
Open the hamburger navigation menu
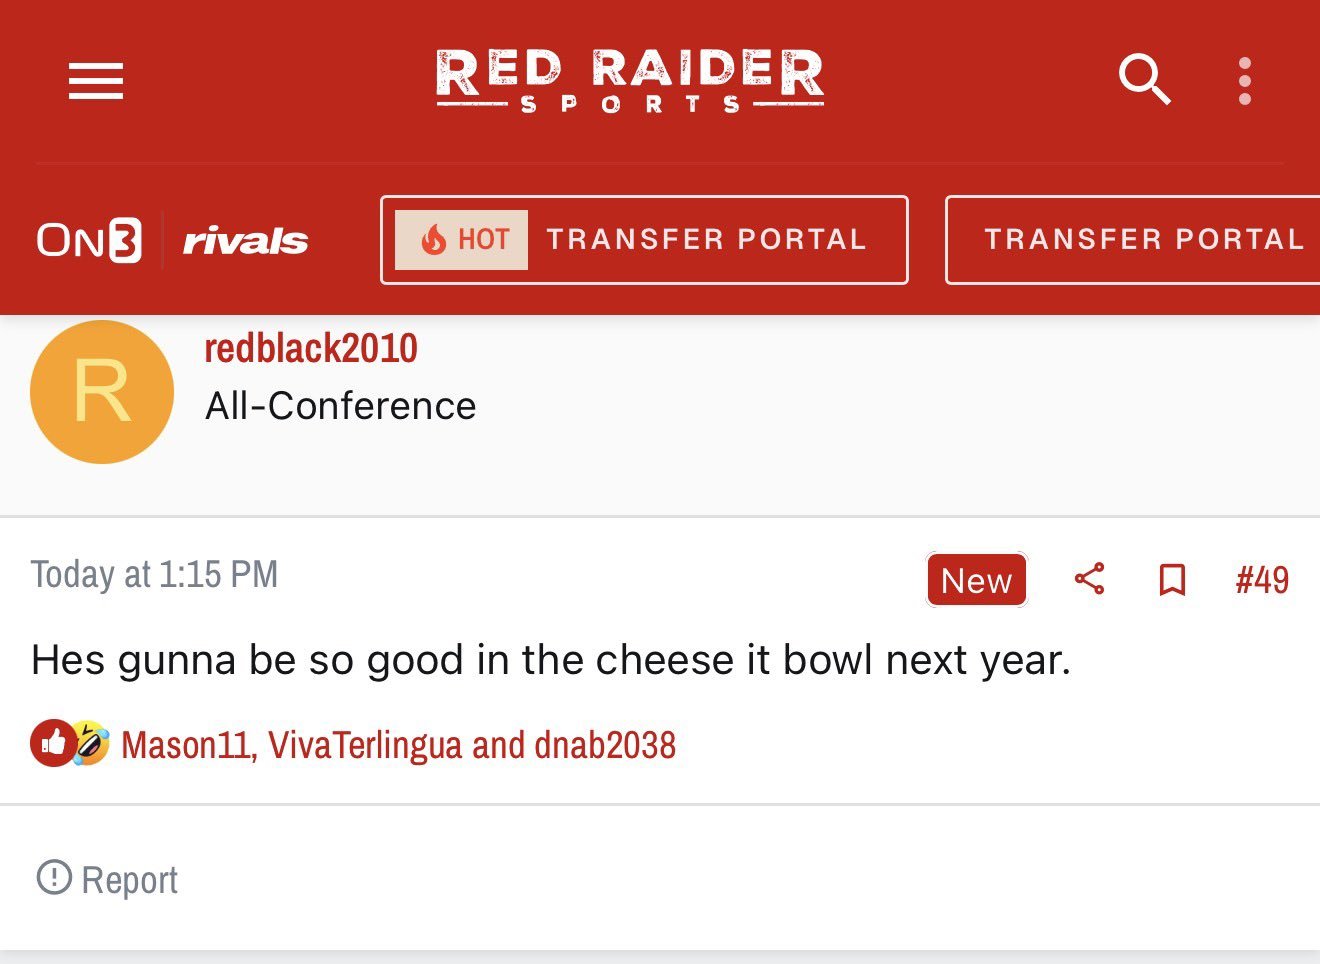[x=96, y=81]
